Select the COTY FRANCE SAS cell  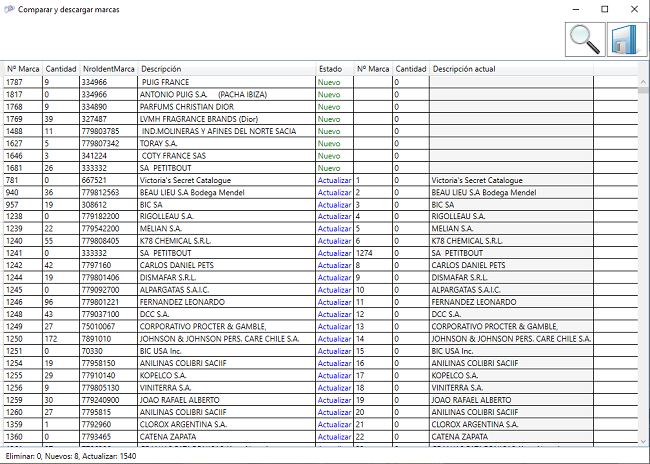click(x=226, y=156)
